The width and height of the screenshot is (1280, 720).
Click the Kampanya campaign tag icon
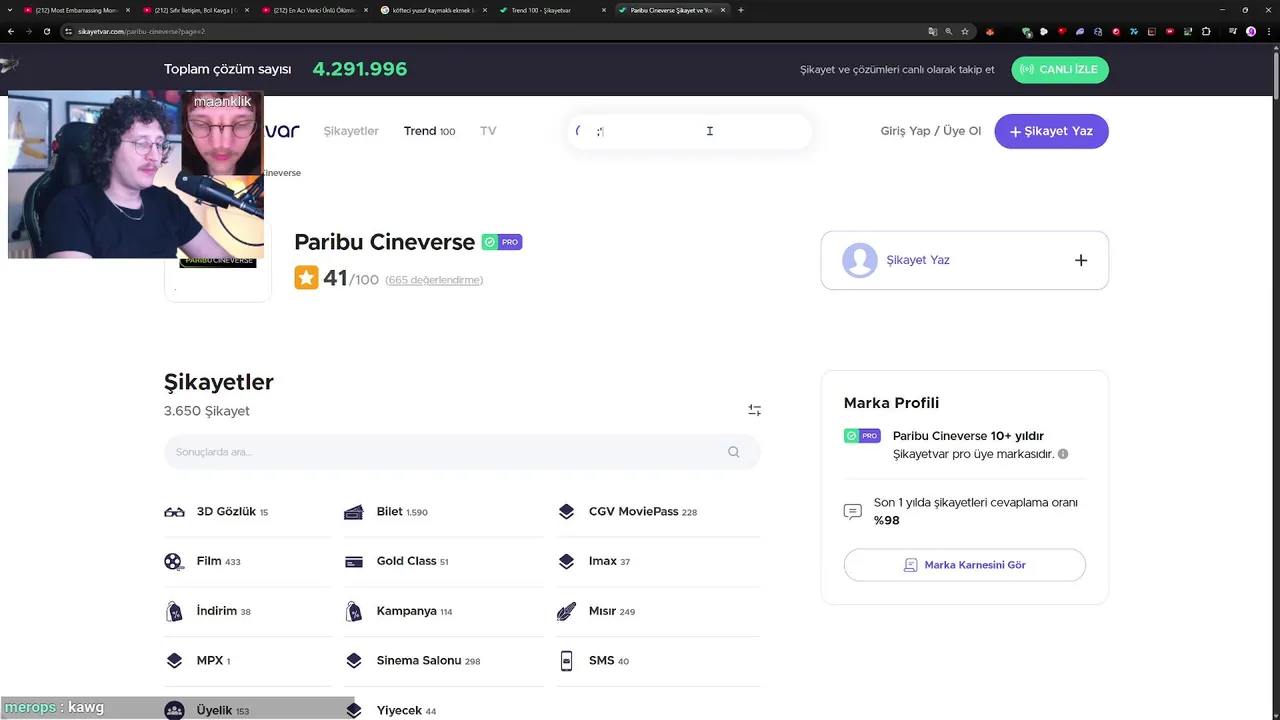click(x=353, y=611)
